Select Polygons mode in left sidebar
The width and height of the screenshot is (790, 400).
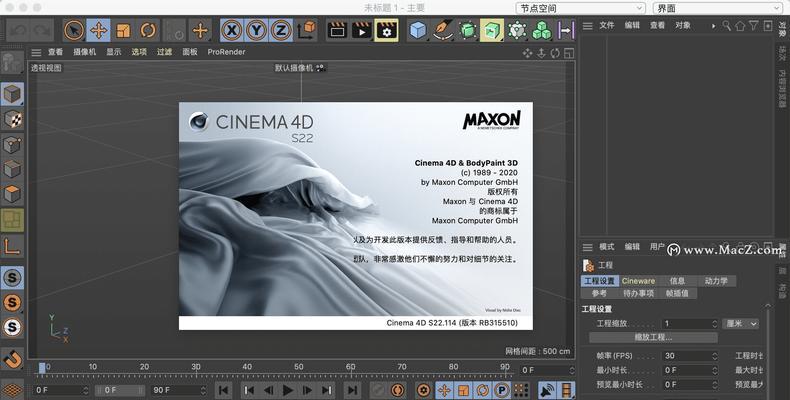(x=12, y=194)
